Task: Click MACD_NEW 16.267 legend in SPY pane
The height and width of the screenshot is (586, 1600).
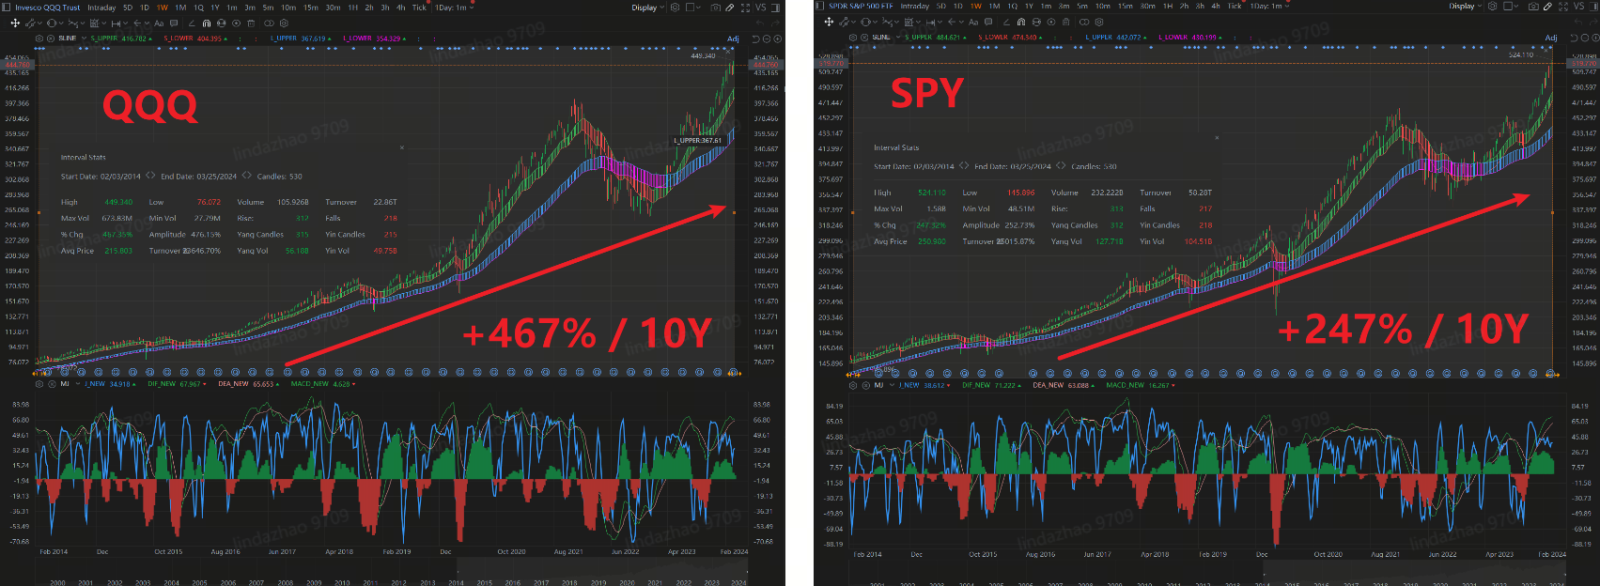Action: [1140, 385]
